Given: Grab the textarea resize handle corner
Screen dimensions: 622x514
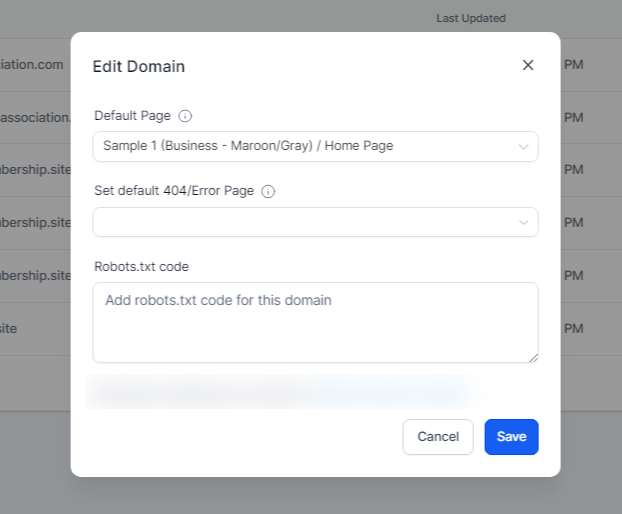Looking at the screenshot, I should [534, 358].
